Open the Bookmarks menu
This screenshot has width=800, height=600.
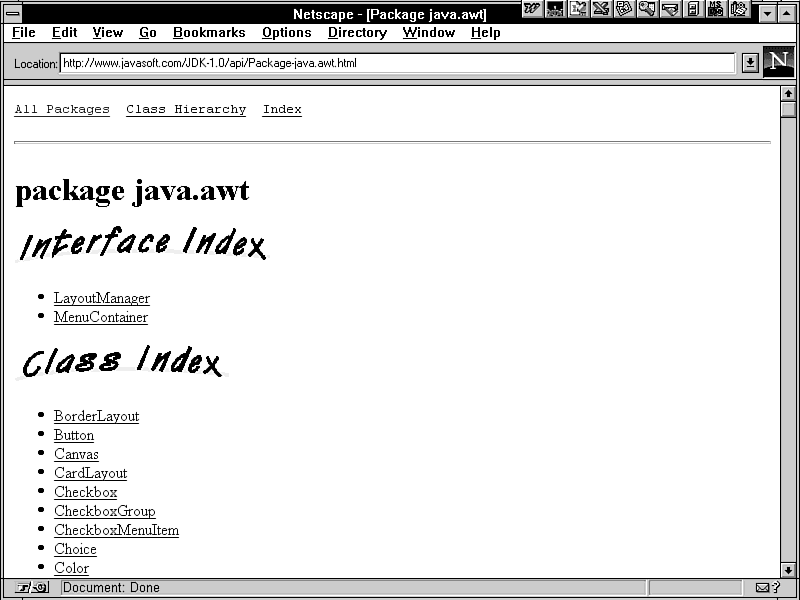click(209, 33)
